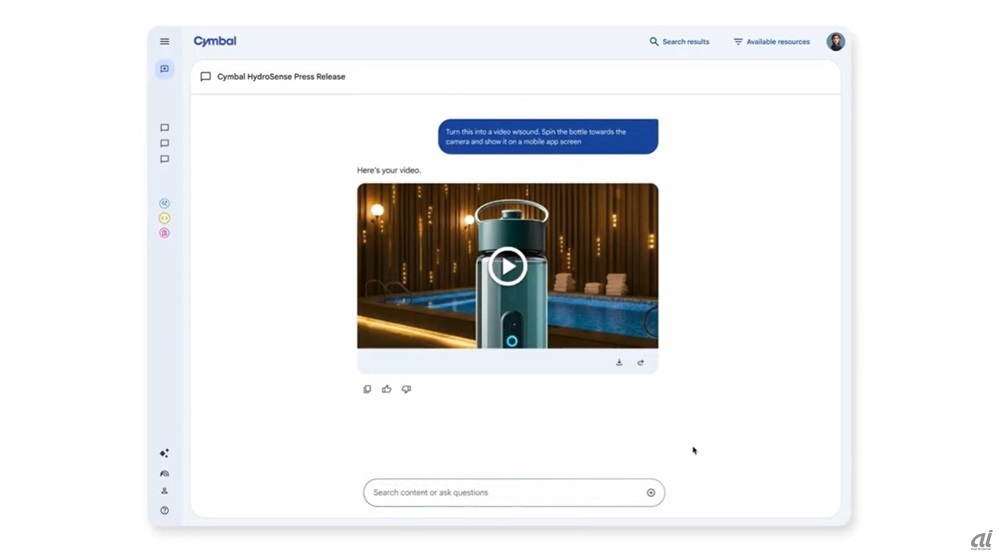Open the third chat history item

pos(165,159)
